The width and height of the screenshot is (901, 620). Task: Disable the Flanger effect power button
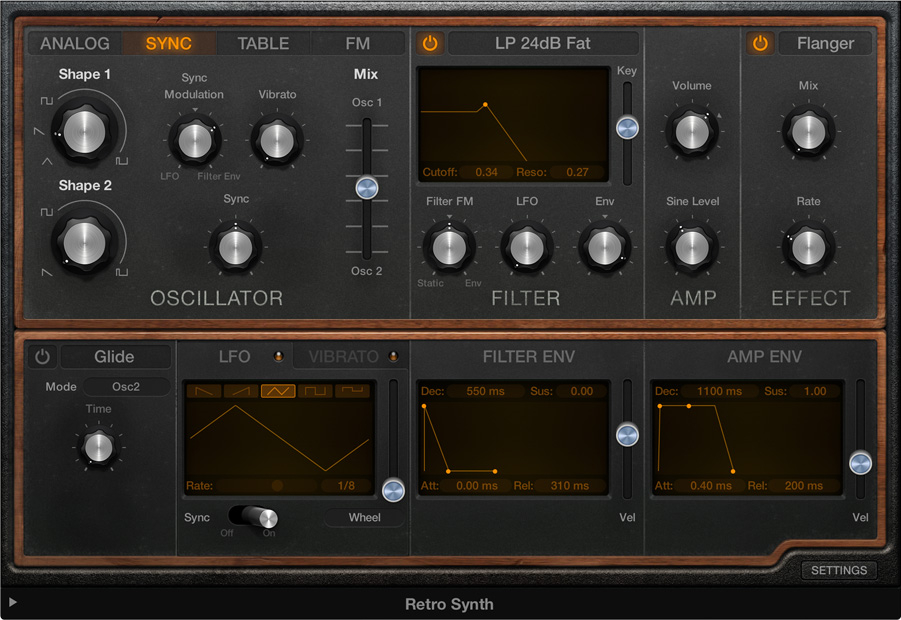click(x=760, y=43)
